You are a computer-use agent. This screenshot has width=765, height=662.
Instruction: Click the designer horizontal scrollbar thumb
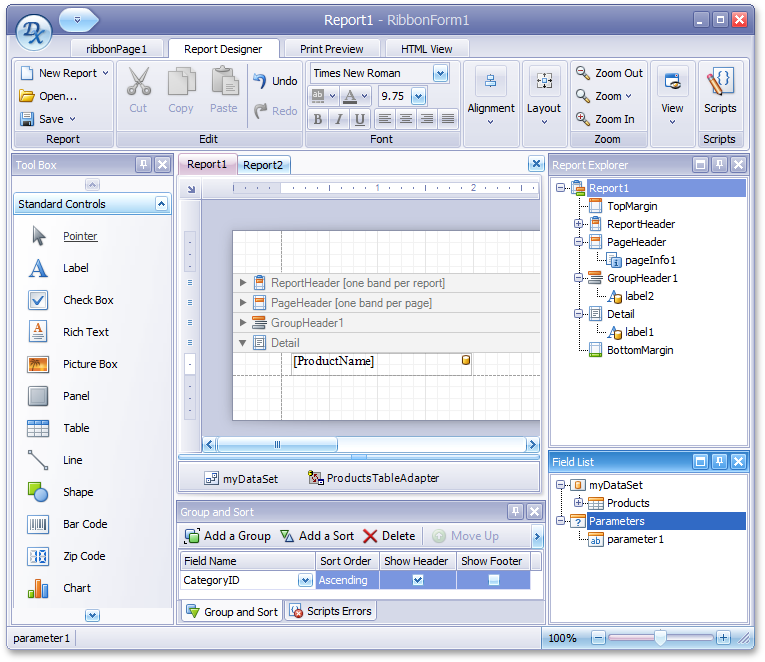[277, 444]
